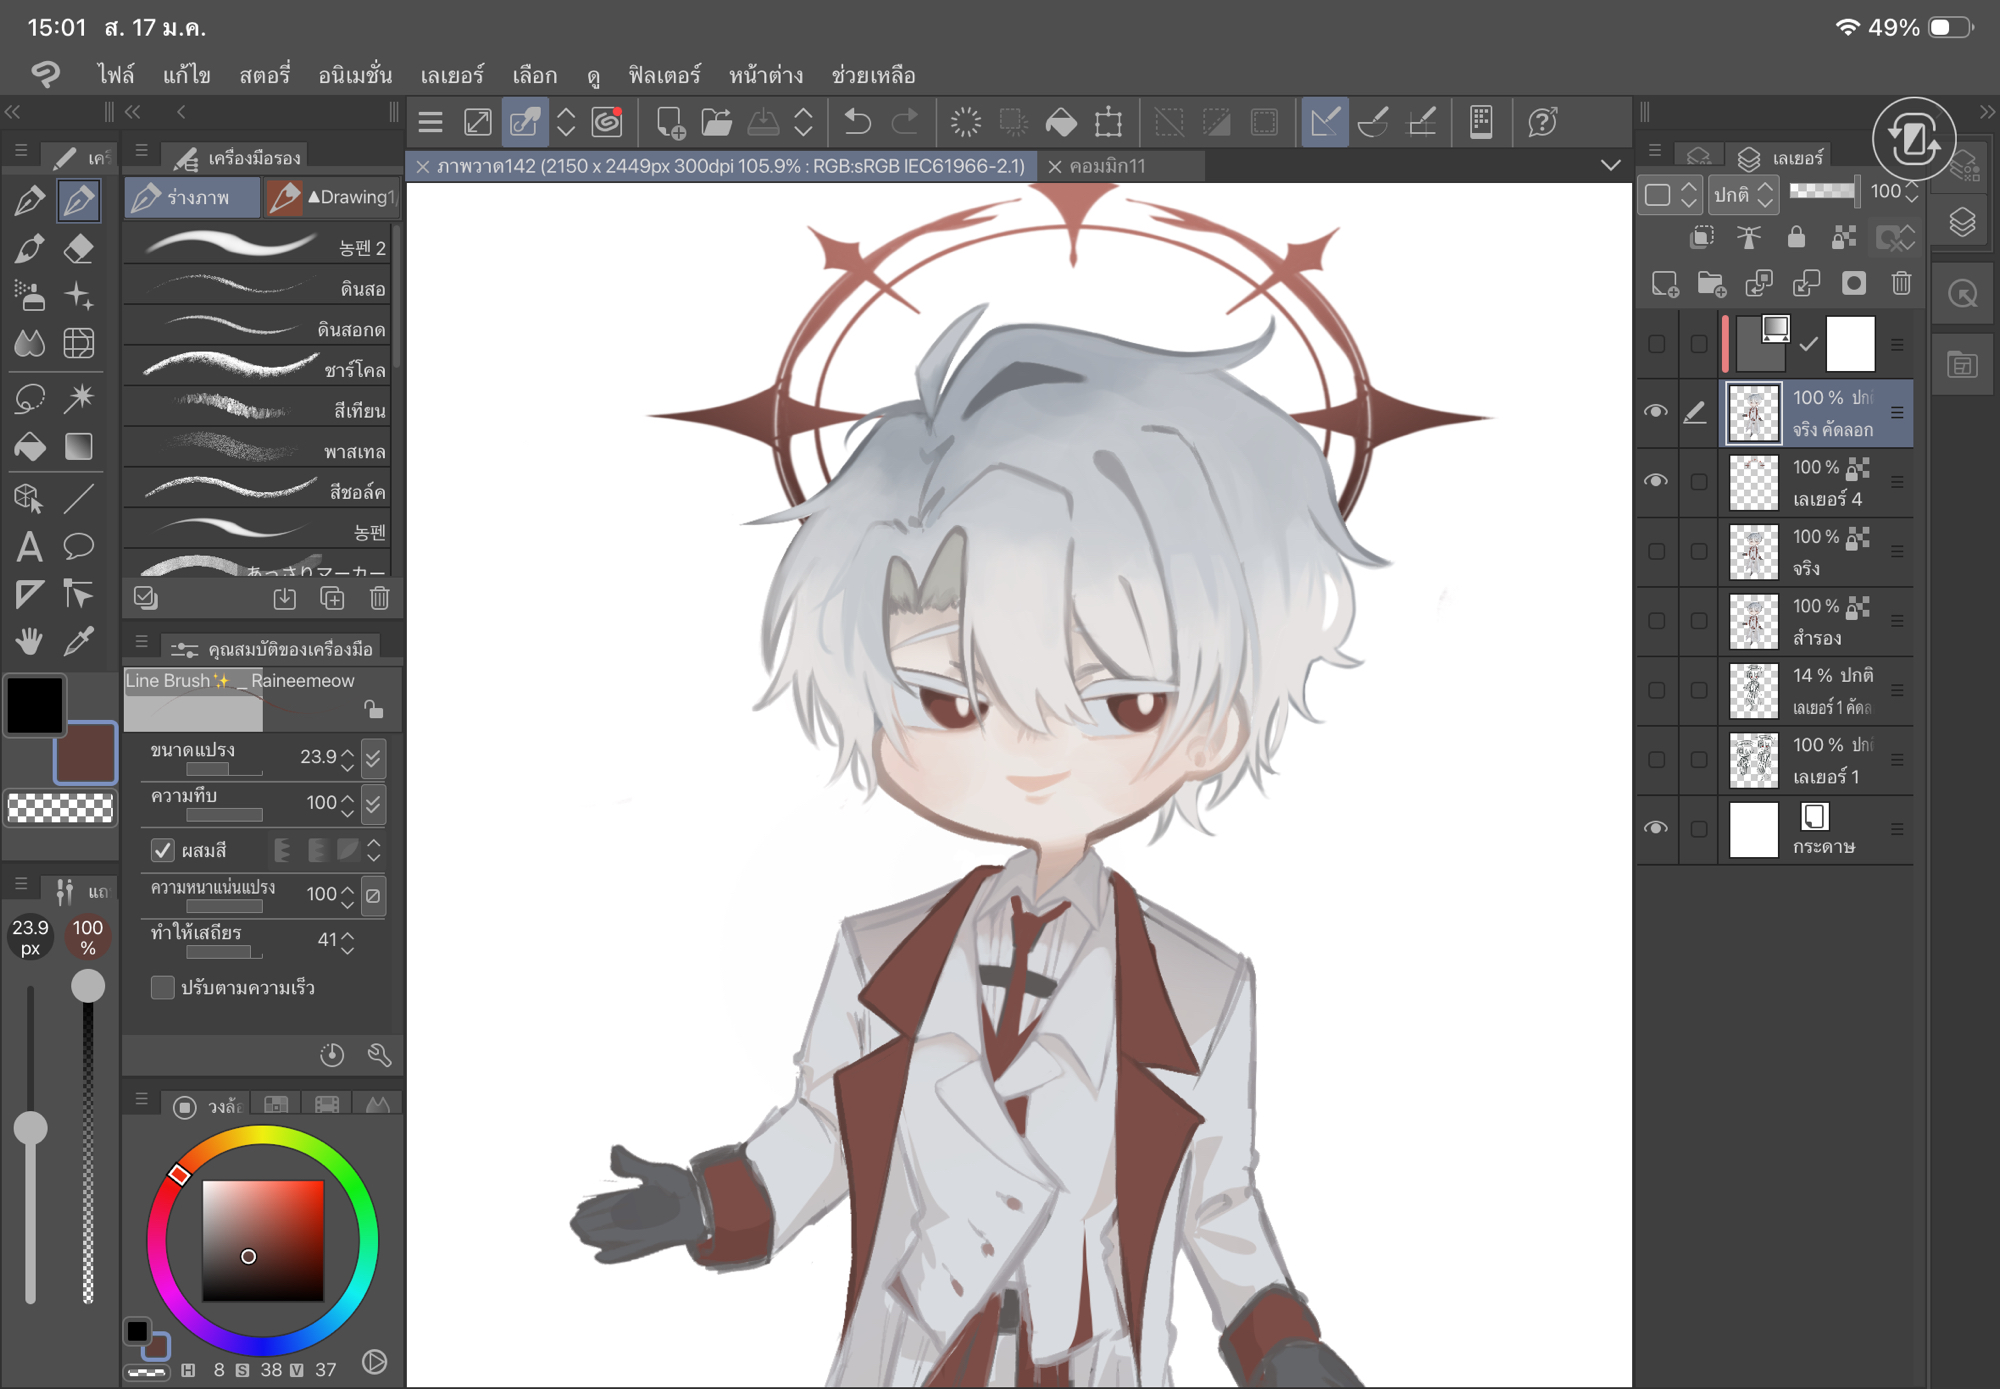The width and height of the screenshot is (2000, 1389).
Task: Select the Eraser tool
Action: coord(79,248)
